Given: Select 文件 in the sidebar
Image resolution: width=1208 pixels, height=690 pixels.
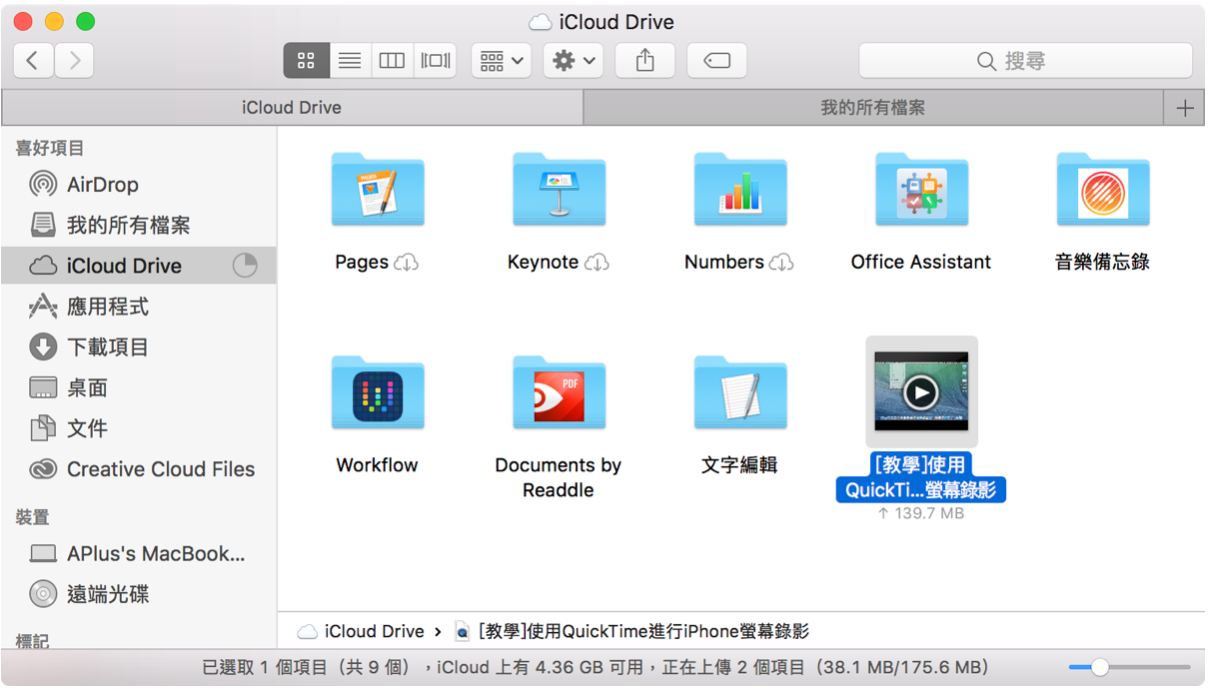Looking at the screenshot, I should (138, 428).
